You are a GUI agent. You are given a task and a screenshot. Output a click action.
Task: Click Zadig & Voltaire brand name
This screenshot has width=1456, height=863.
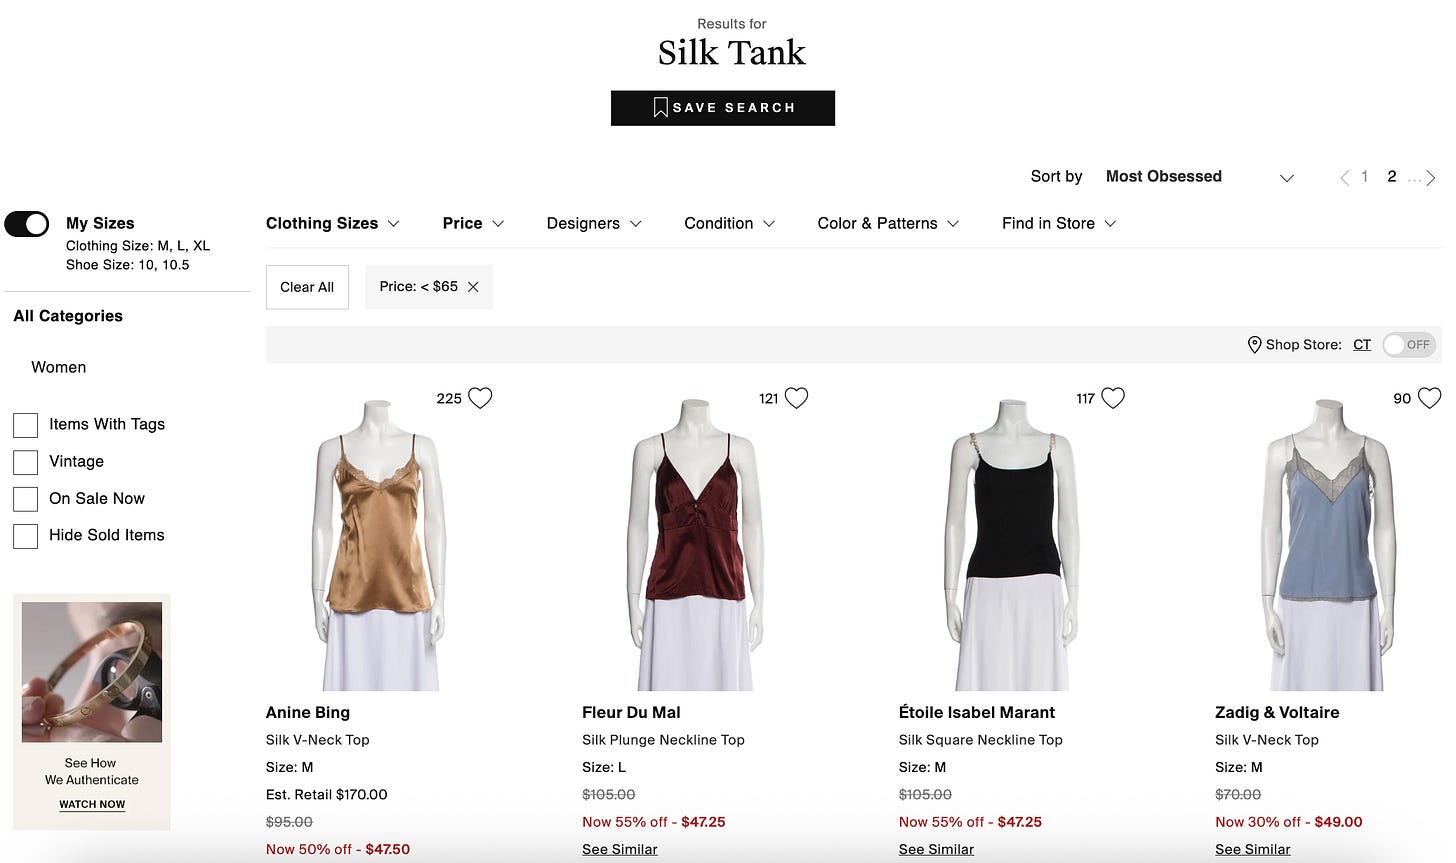tap(1277, 713)
